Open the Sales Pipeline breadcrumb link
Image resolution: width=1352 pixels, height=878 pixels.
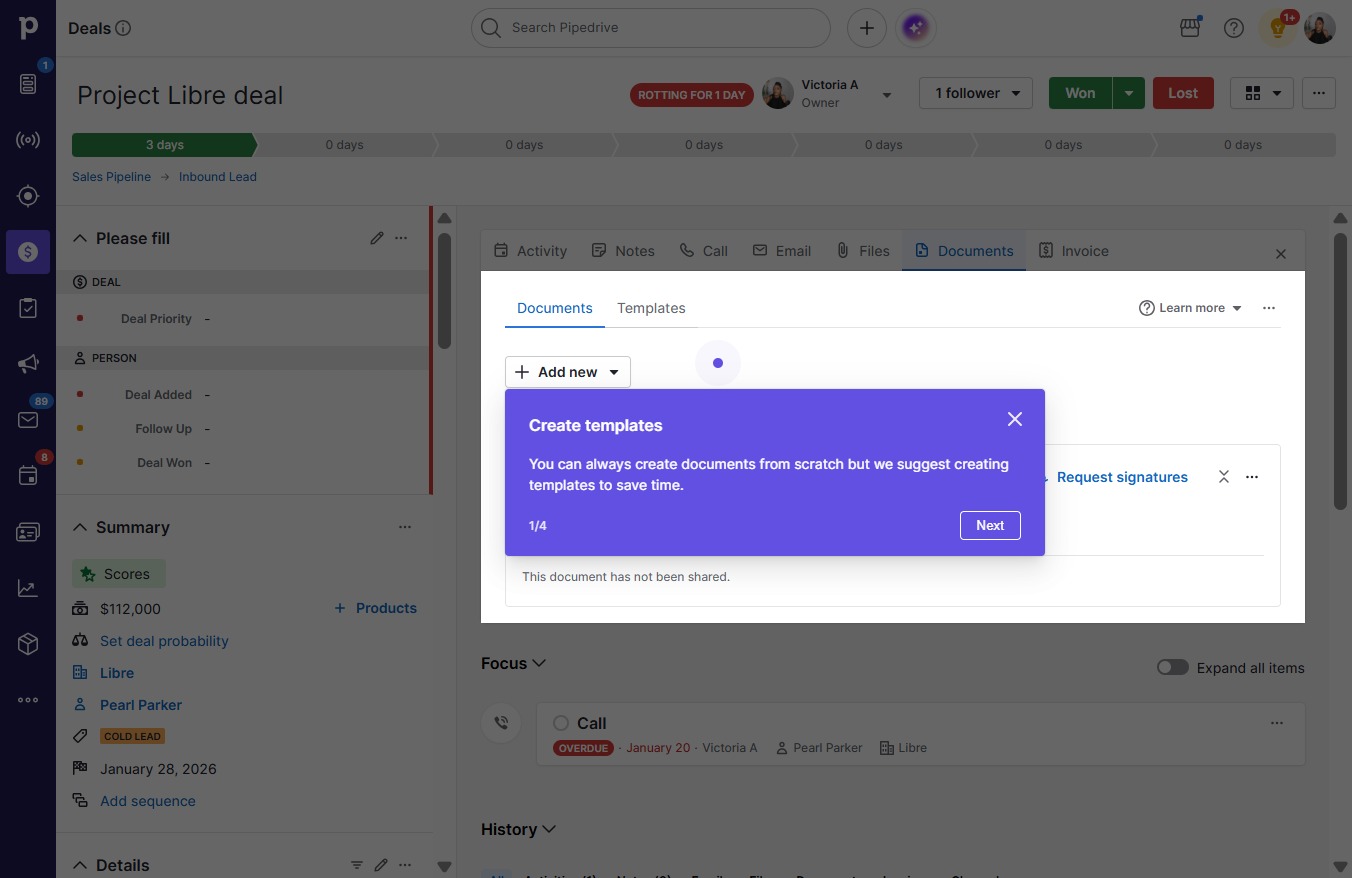tap(111, 177)
